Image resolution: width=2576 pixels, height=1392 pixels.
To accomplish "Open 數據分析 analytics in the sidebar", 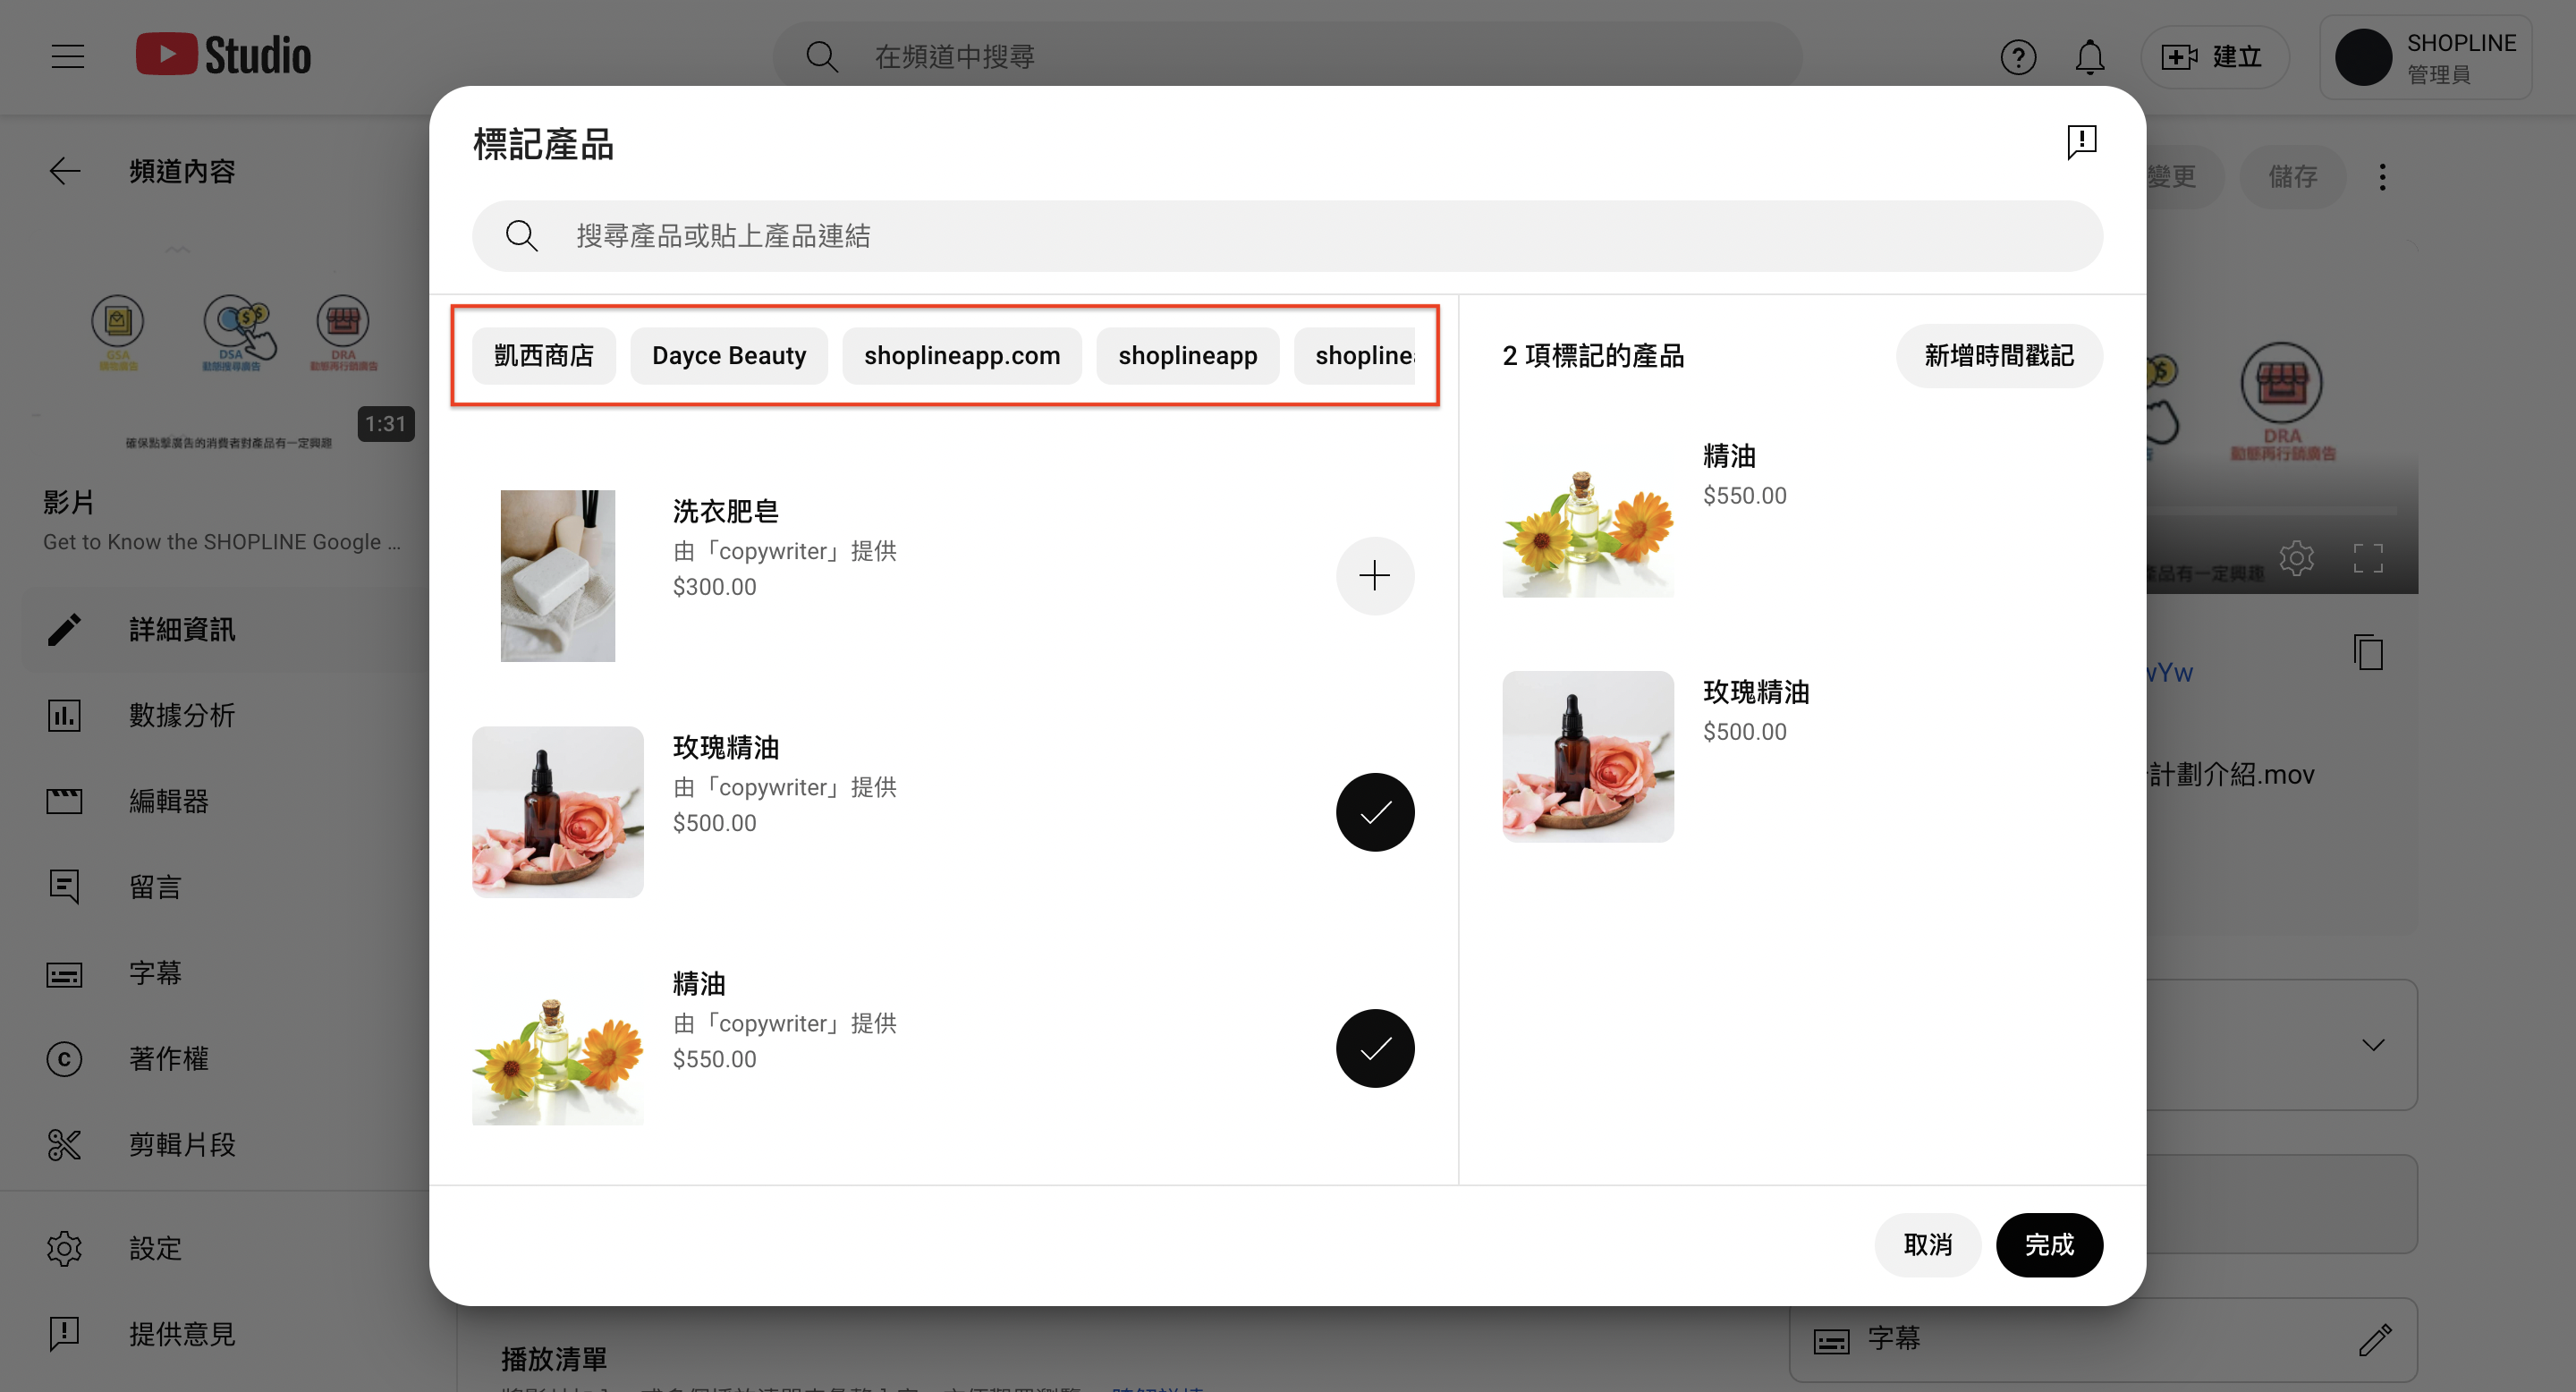I will pos(225,716).
